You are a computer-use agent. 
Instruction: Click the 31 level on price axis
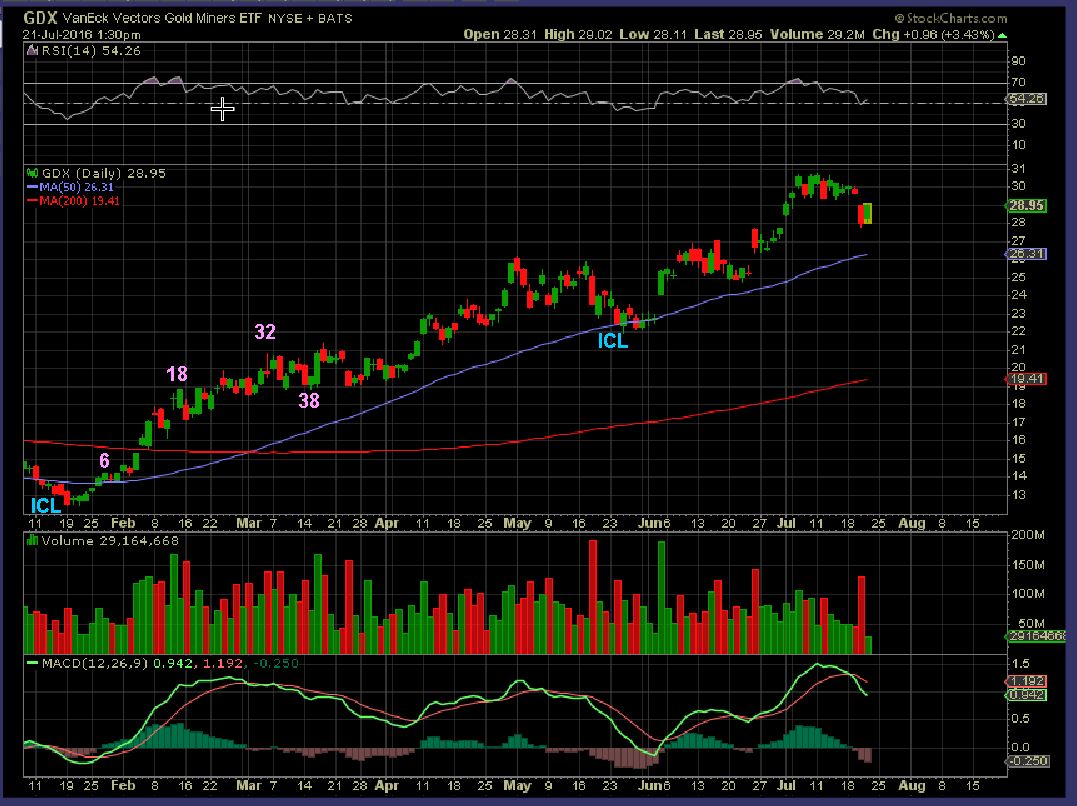pyautogui.click(x=1019, y=168)
